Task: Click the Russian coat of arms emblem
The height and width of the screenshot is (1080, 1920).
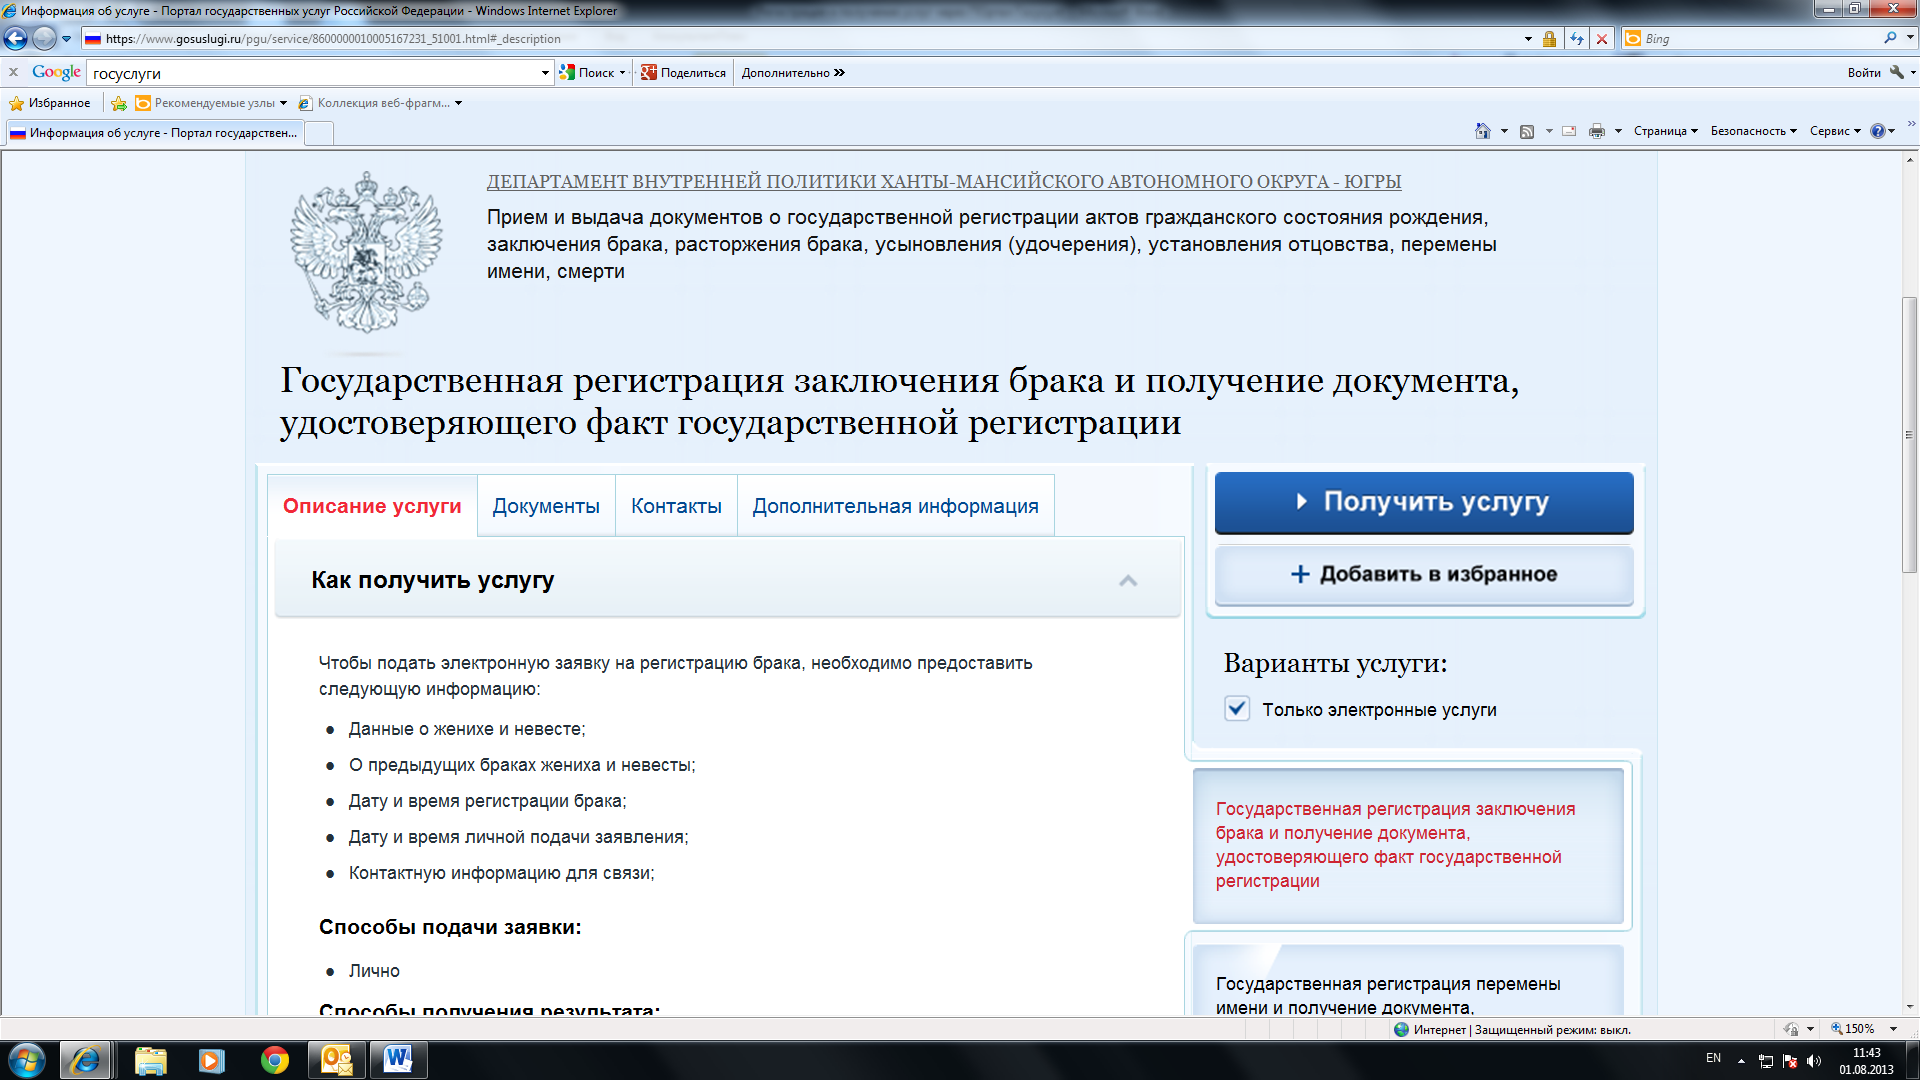Action: (x=366, y=252)
